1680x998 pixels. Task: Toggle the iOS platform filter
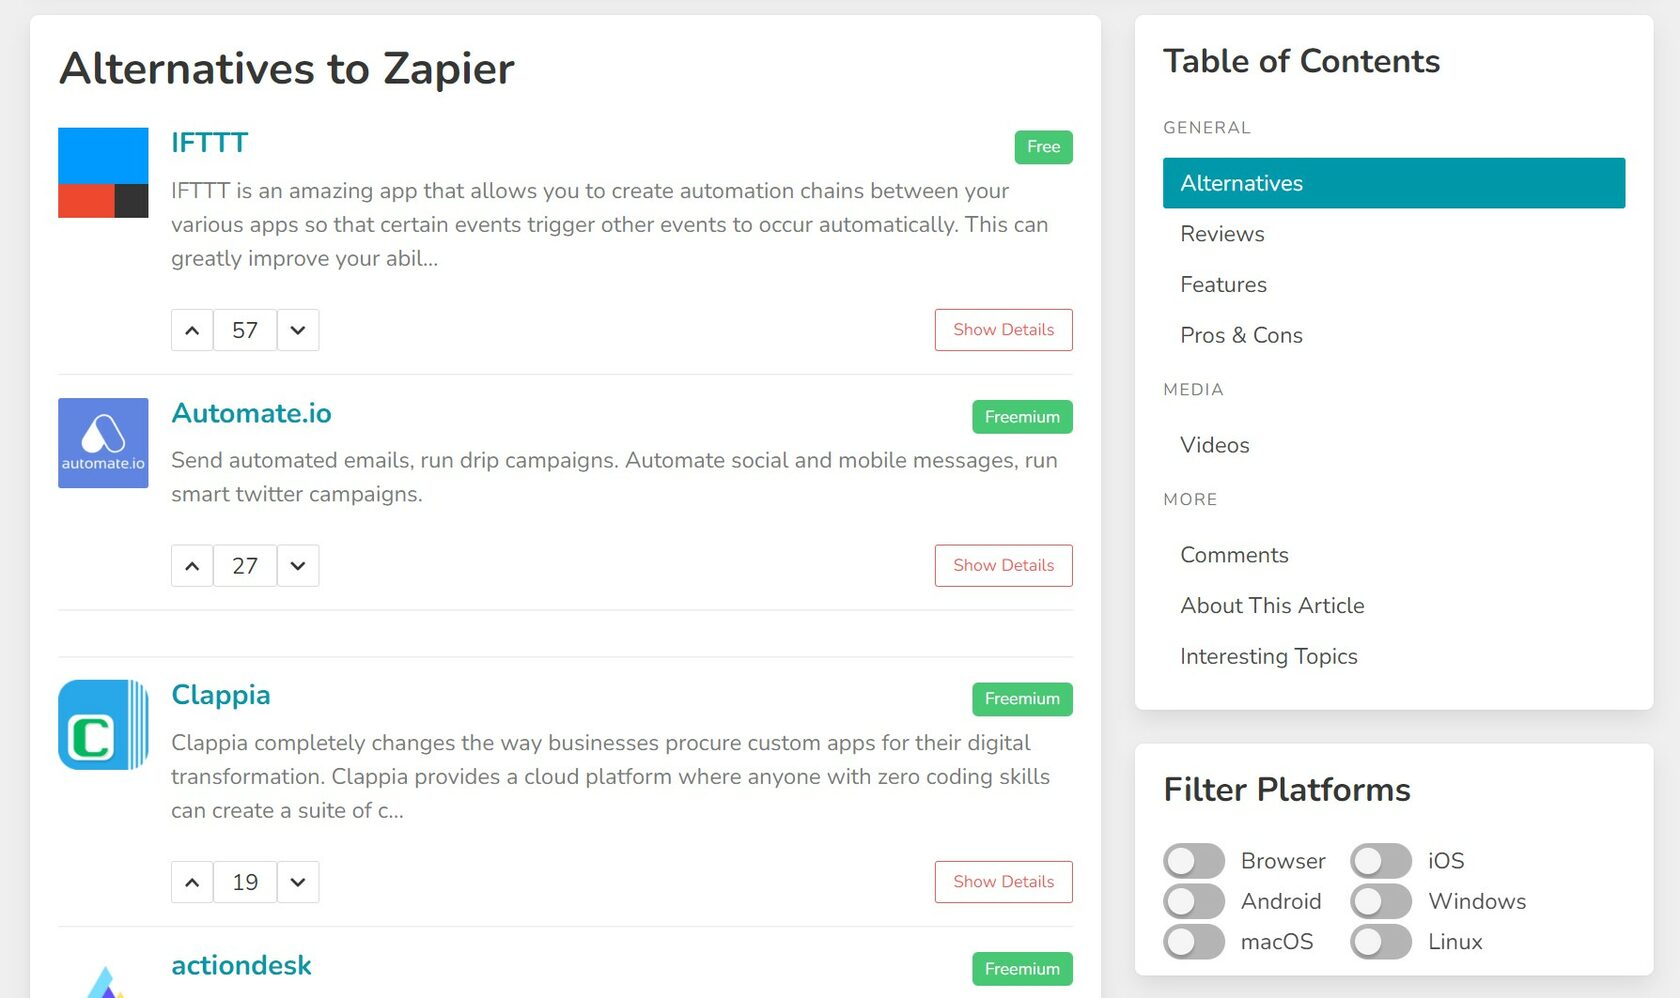[x=1380, y=861]
